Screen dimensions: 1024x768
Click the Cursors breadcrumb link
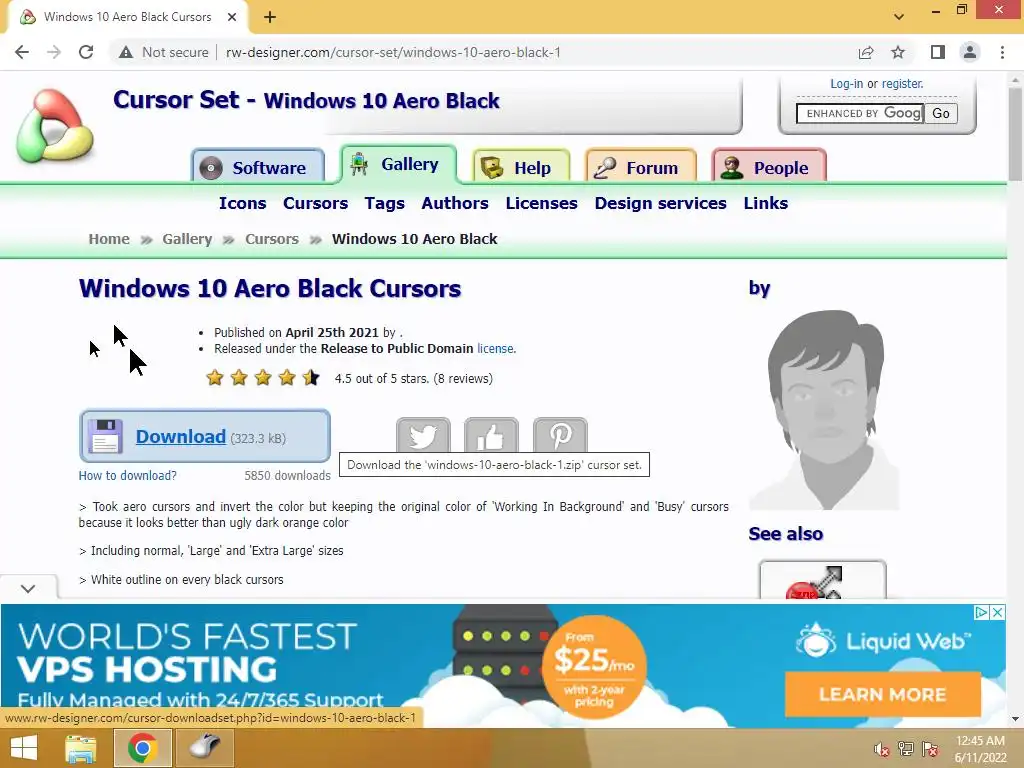point(272,239)
